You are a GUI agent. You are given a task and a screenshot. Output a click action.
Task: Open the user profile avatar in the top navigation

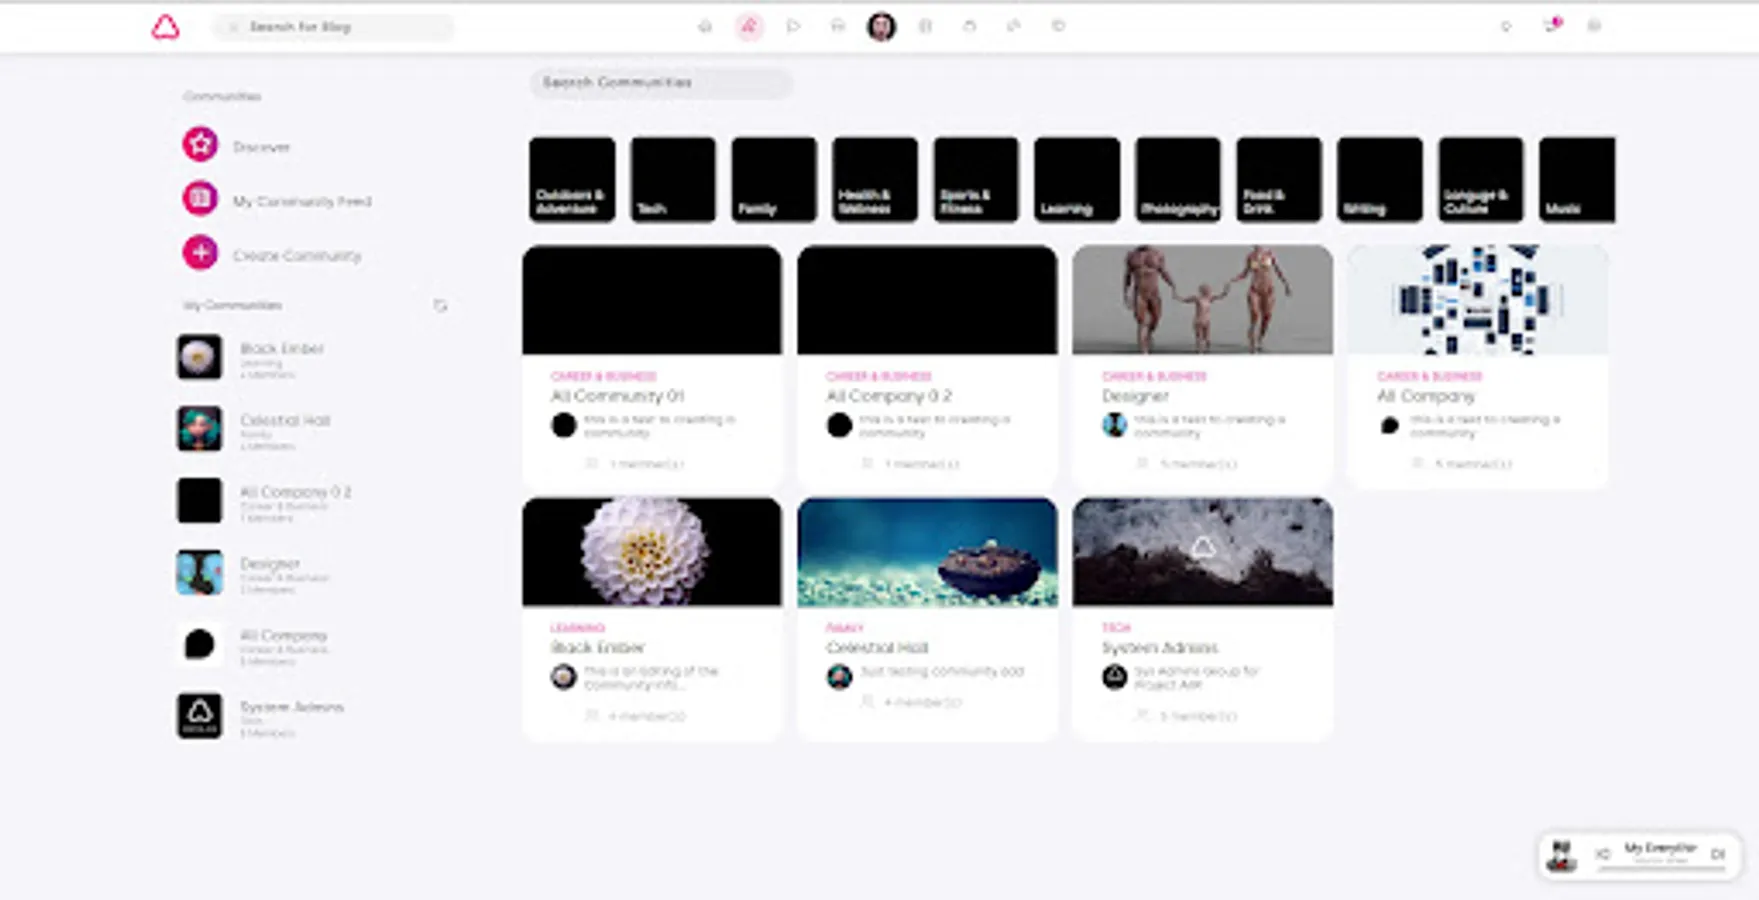881,27
